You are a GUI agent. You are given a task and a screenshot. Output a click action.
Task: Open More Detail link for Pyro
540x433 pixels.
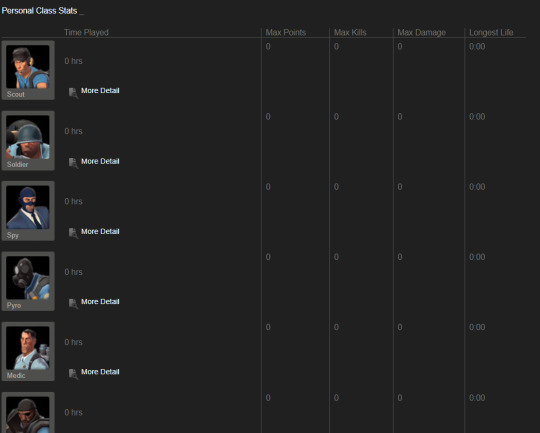pos(100,302)
